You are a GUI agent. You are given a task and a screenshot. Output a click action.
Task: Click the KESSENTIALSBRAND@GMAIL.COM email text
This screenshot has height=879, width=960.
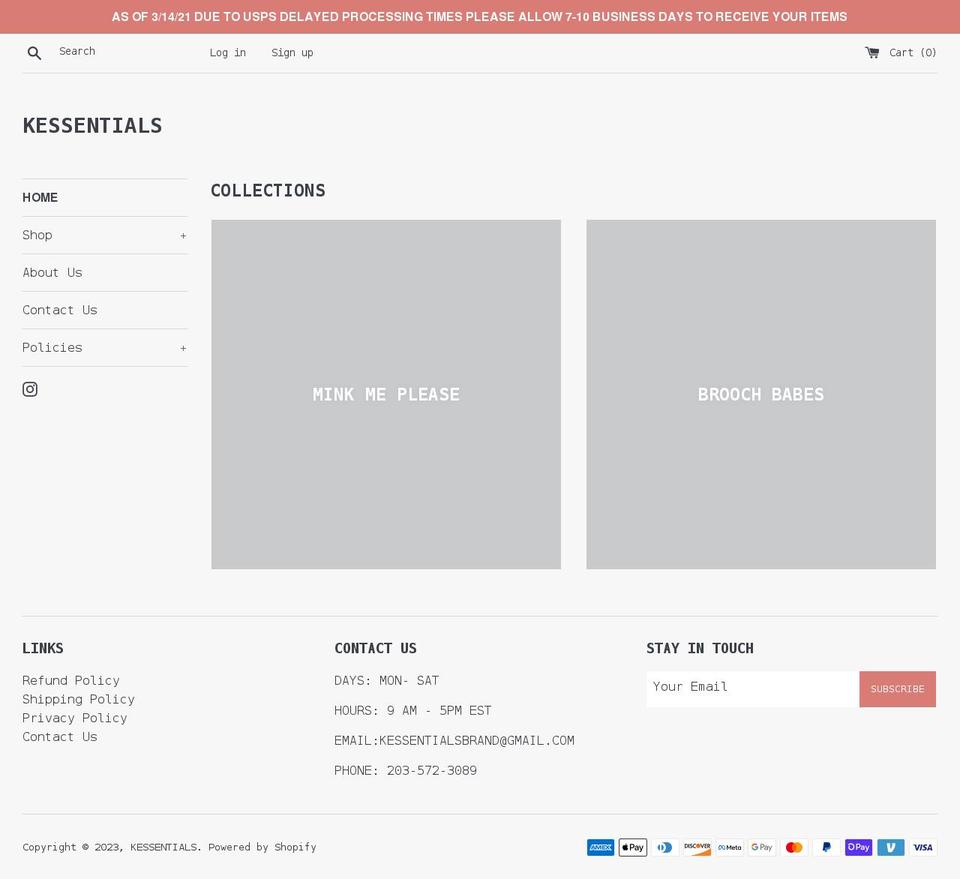[x=476, y=741]
